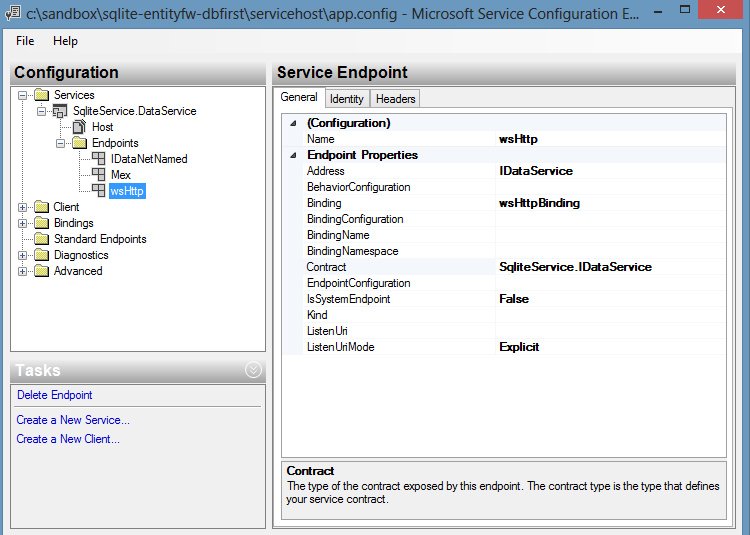Collapse the Endpoint Properties group

(293, 155)
